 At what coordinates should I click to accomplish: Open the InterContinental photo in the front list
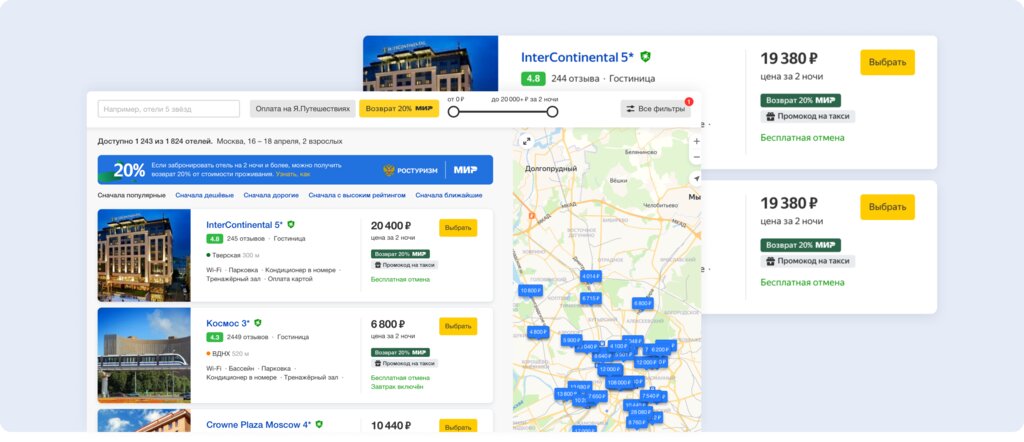pyautogui.click(x=144, y=255)
